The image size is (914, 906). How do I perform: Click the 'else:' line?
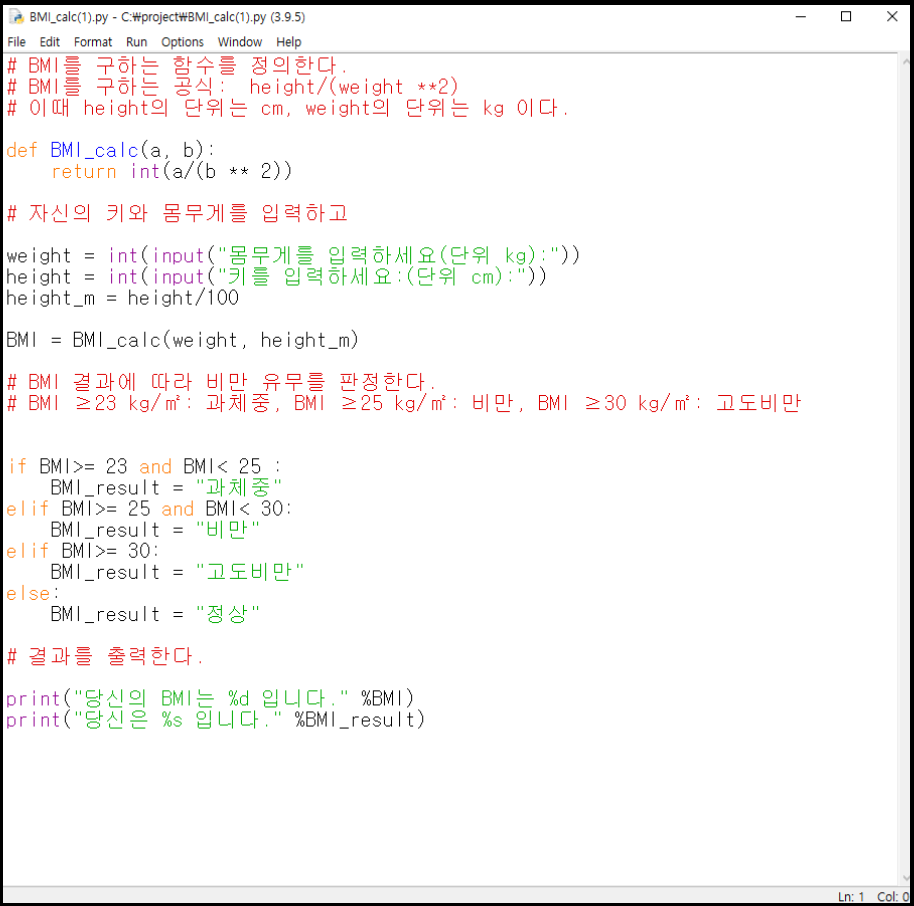33,593
